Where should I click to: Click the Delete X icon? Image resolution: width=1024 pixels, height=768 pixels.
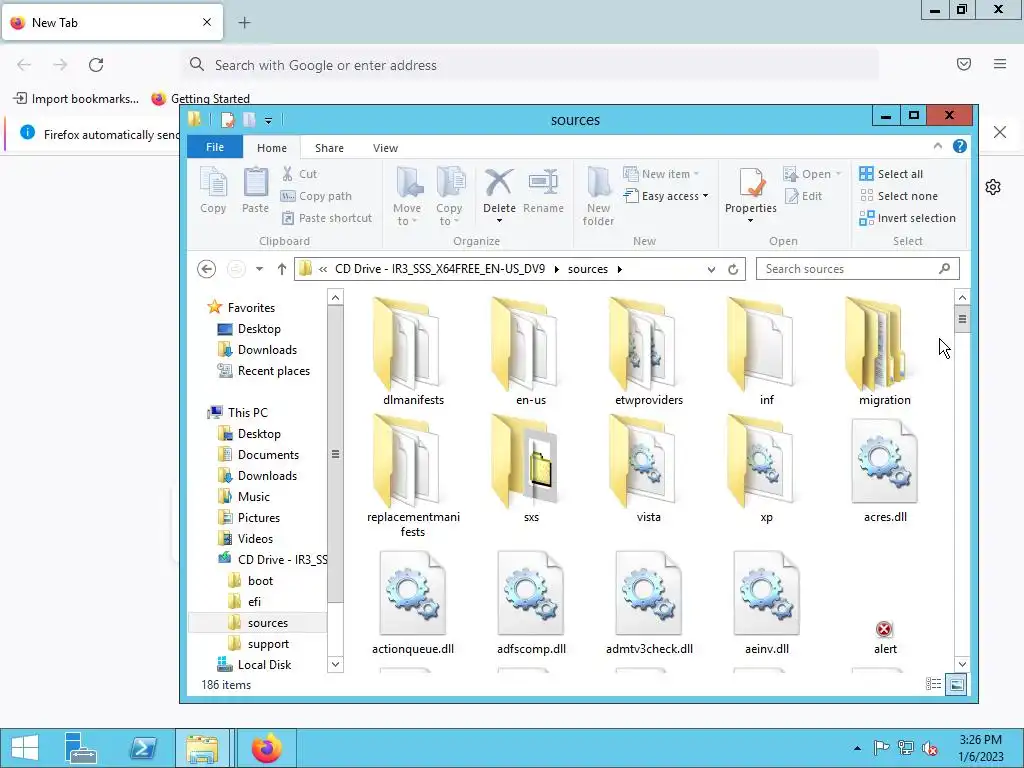pyautogui.click(x=499, y=184)
